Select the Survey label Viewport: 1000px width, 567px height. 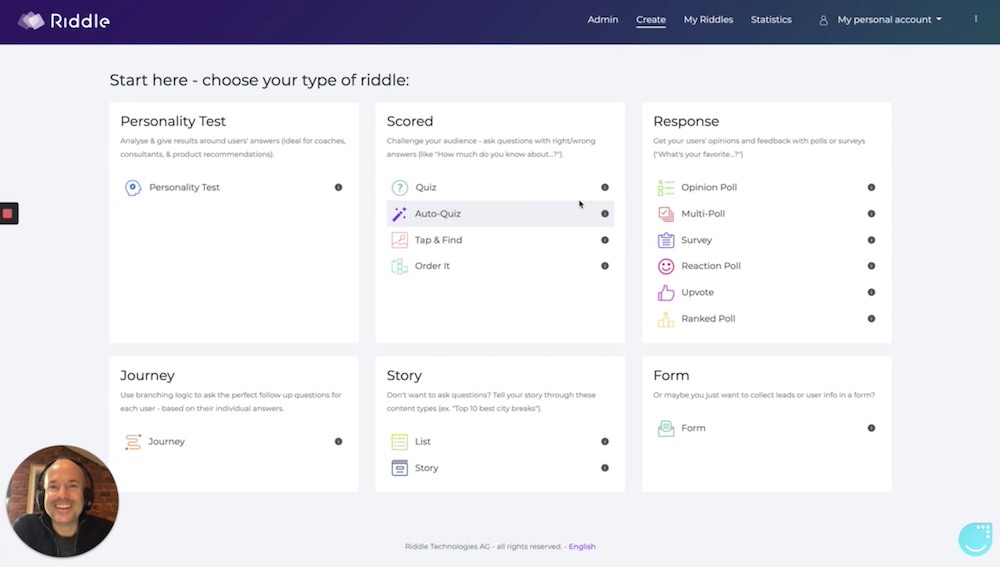696,240
